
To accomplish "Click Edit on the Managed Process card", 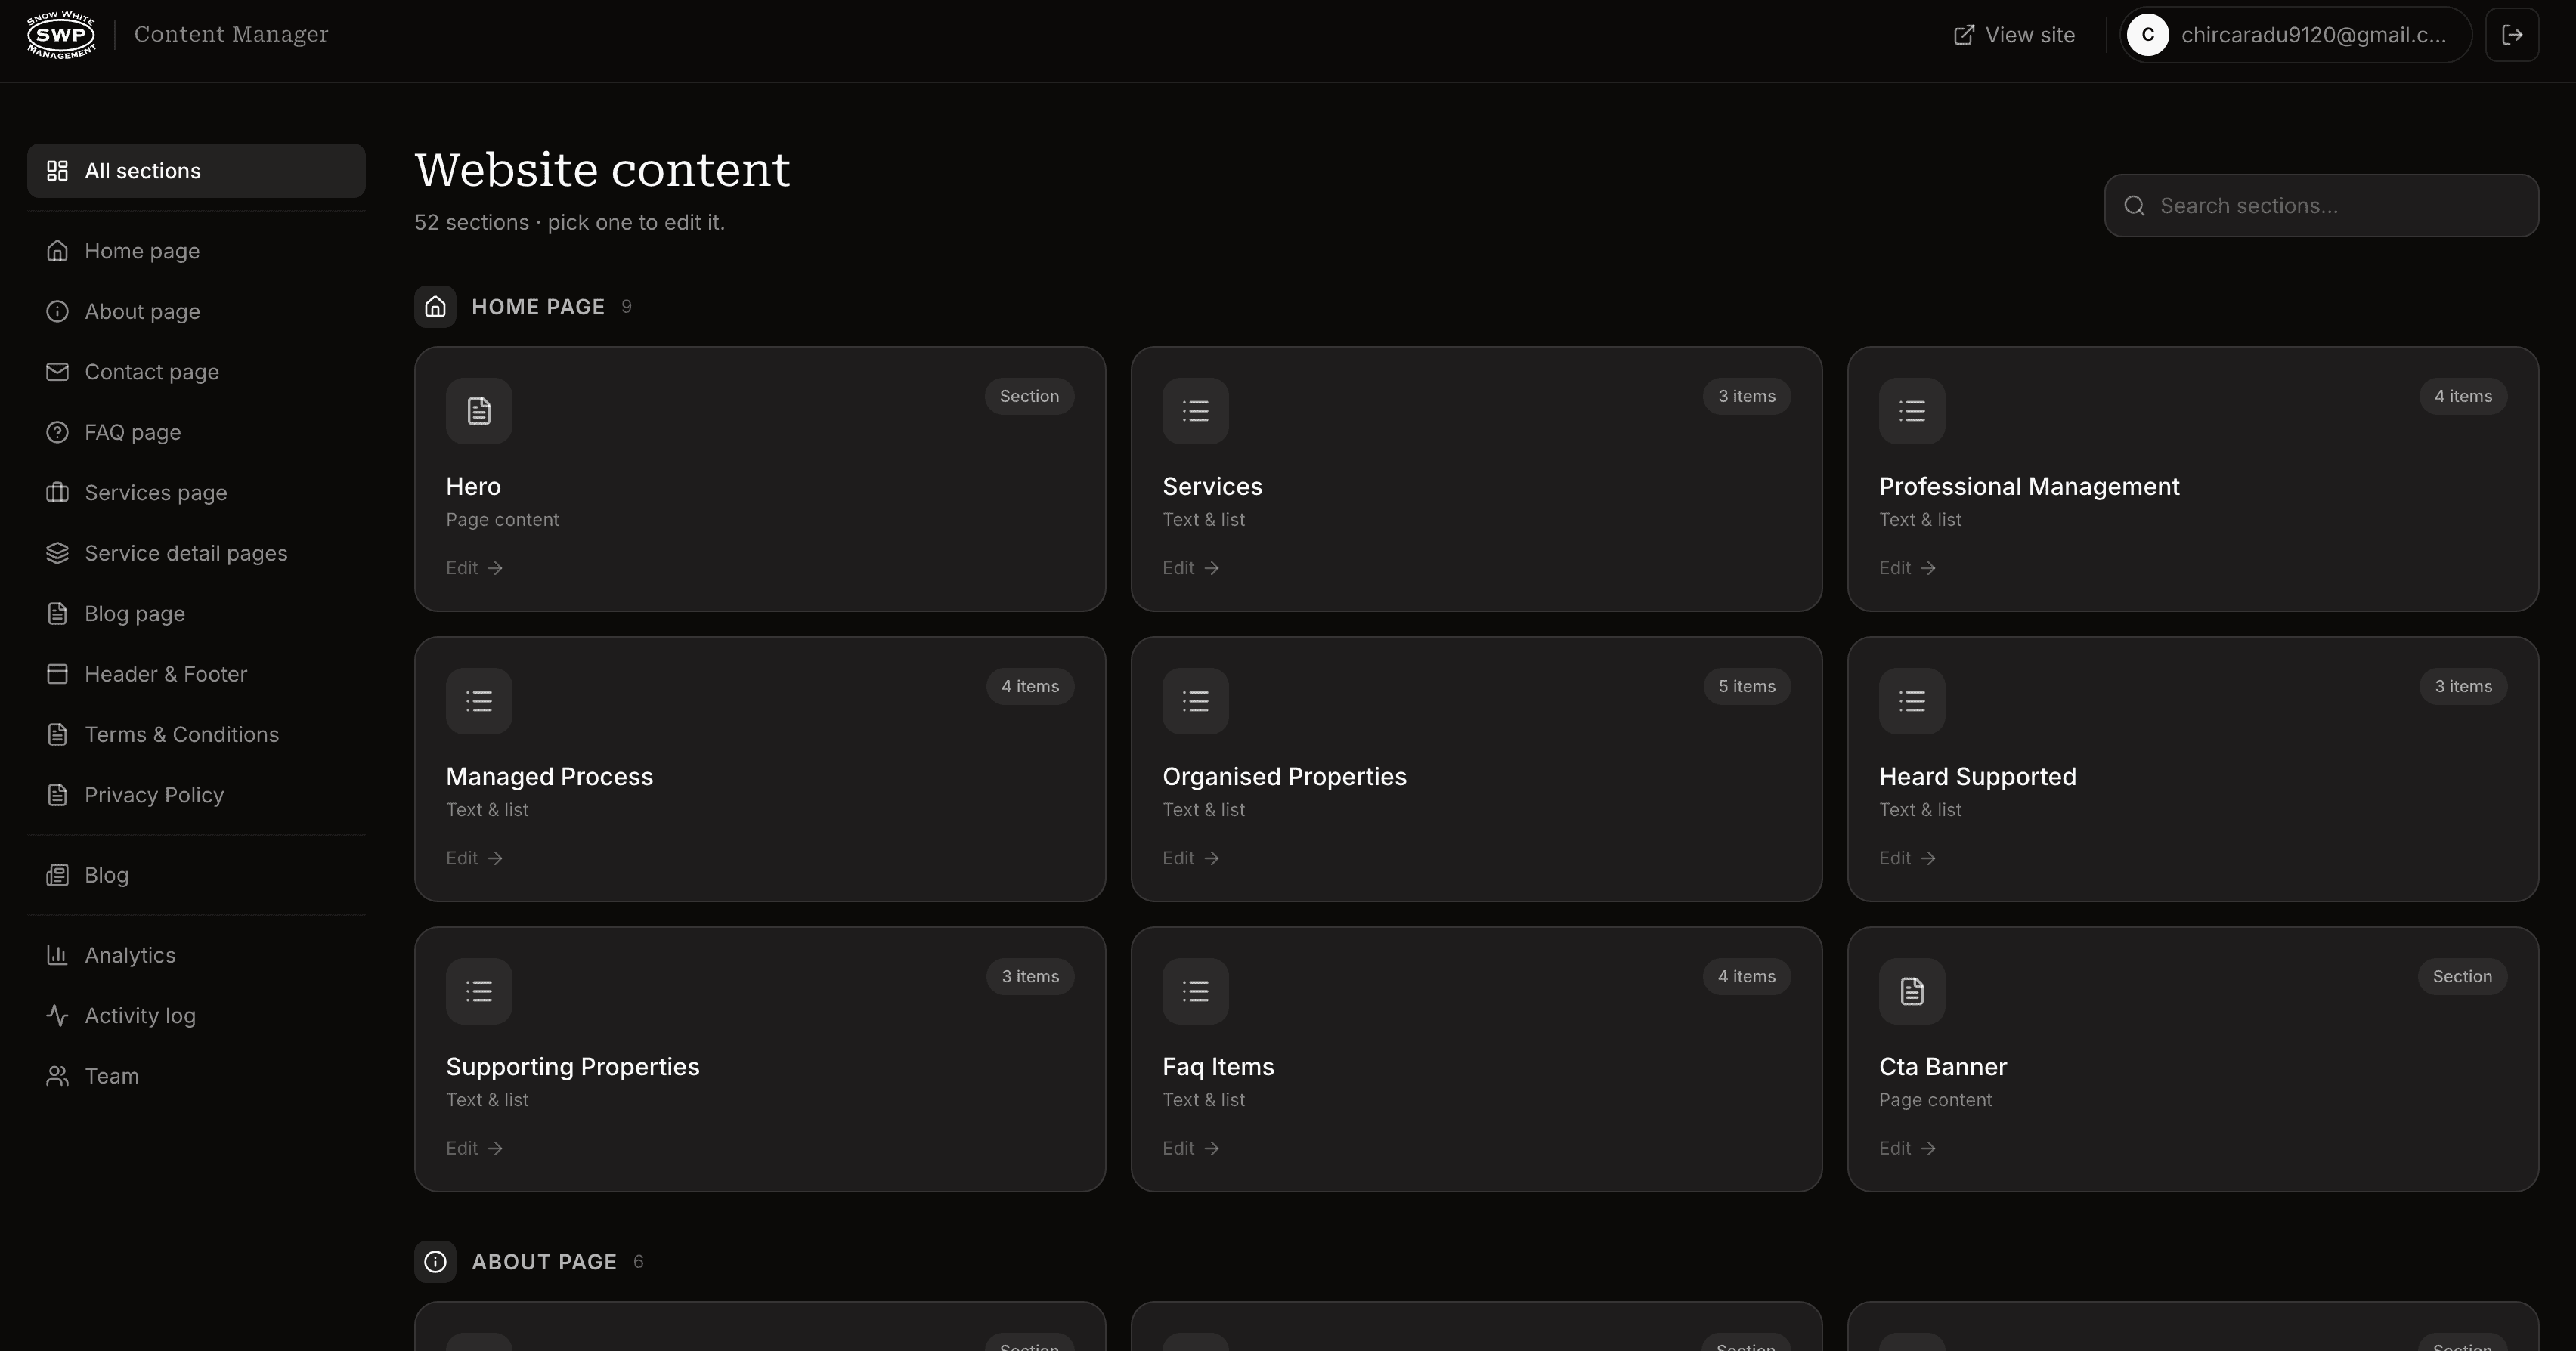I will [x=475, y=858].
